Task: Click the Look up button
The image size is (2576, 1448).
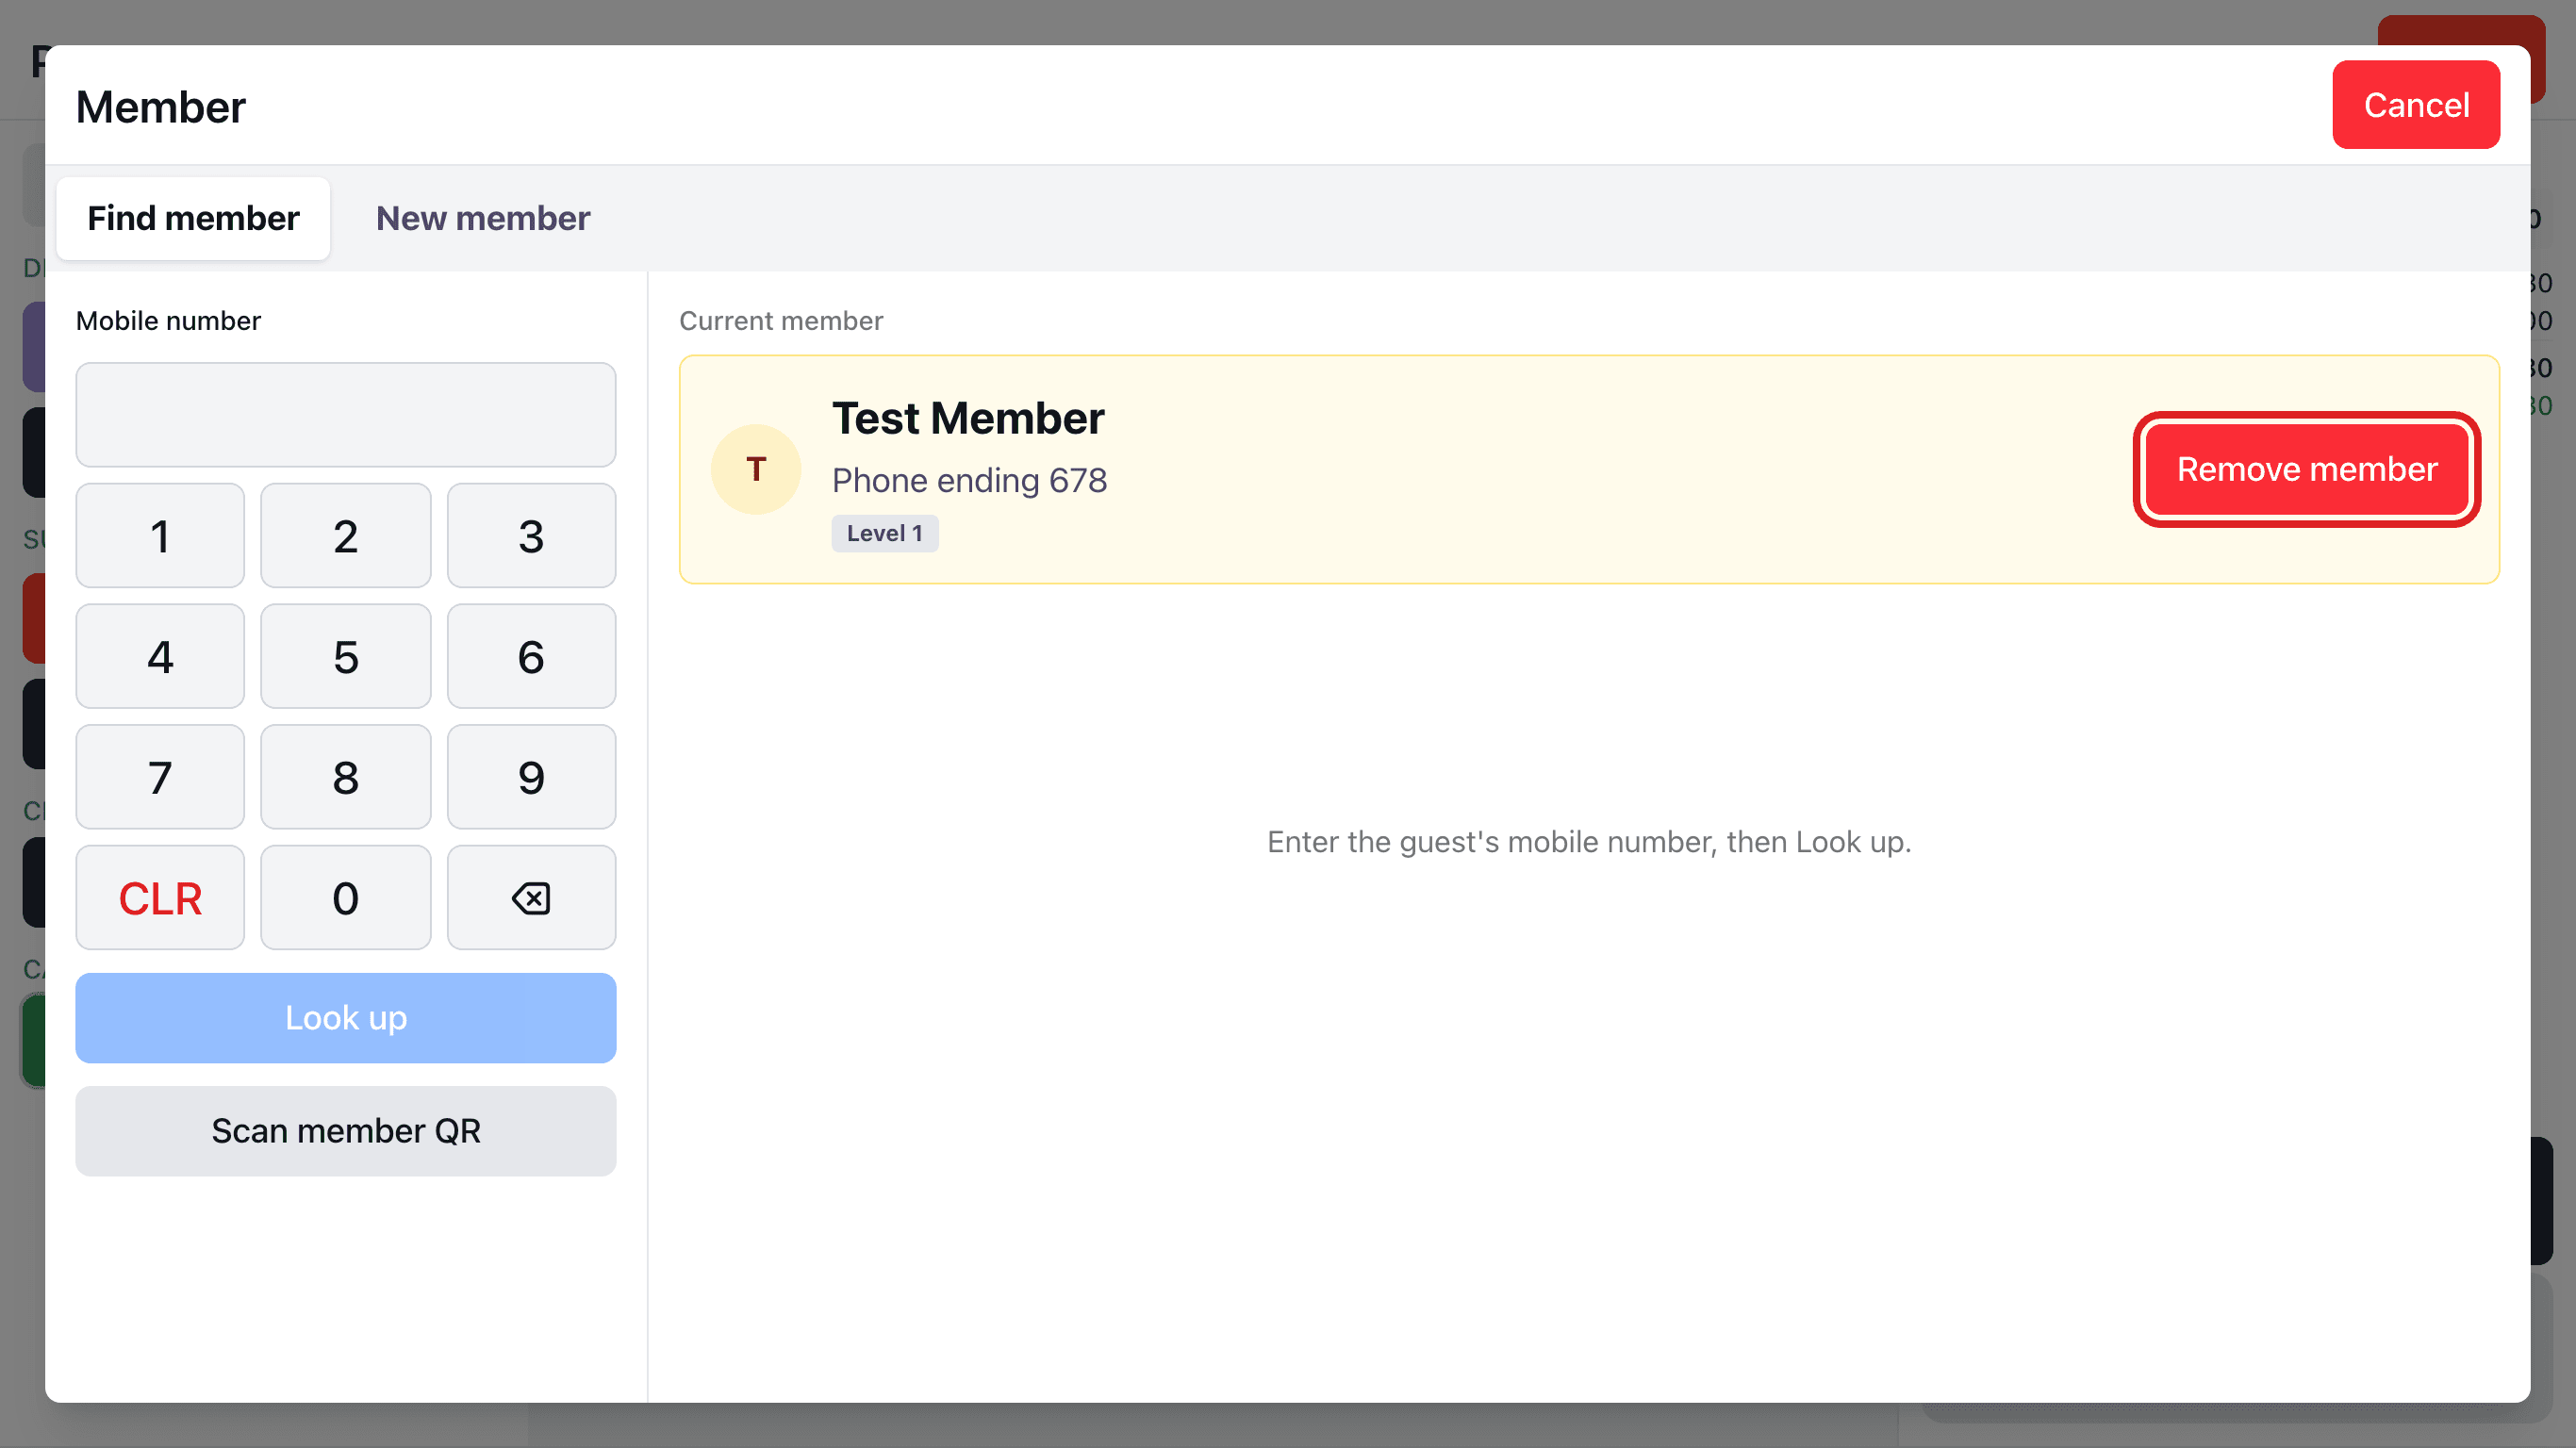Action: [x=346, y=1018]
